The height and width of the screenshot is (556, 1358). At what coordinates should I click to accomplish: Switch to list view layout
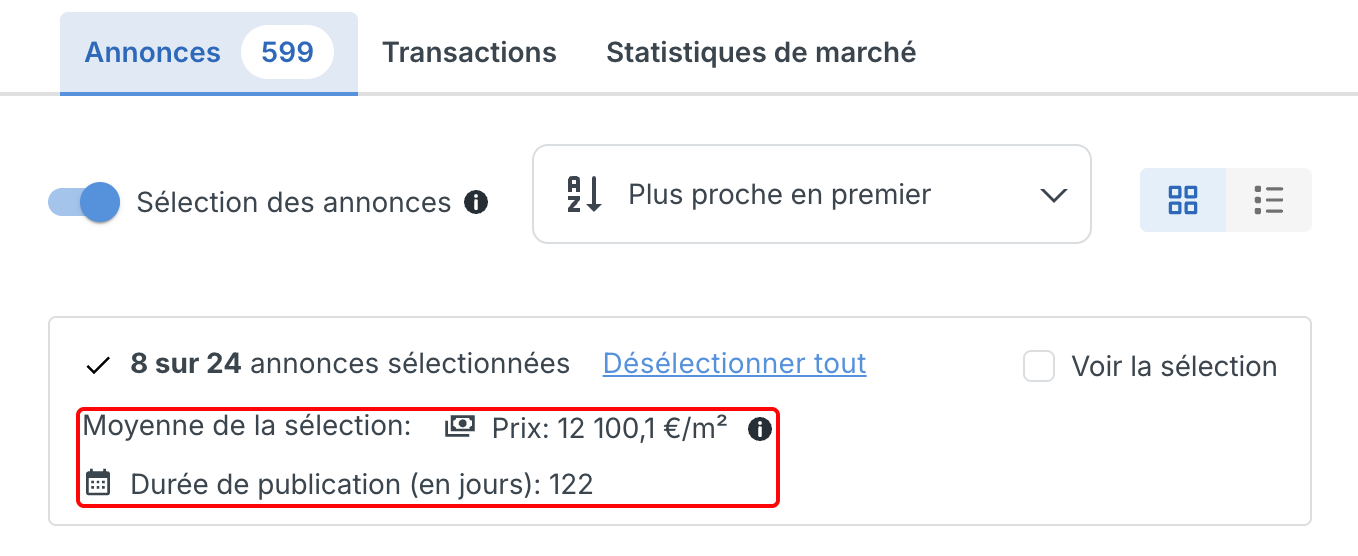coord(1269,200)
